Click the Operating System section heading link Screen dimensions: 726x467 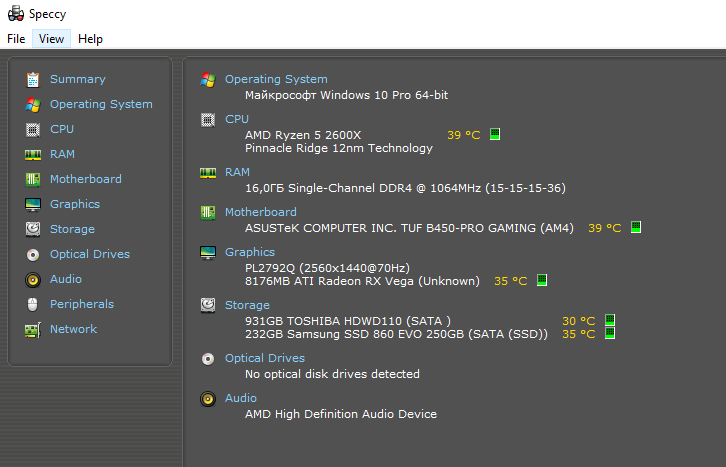[x=276, y=79]
